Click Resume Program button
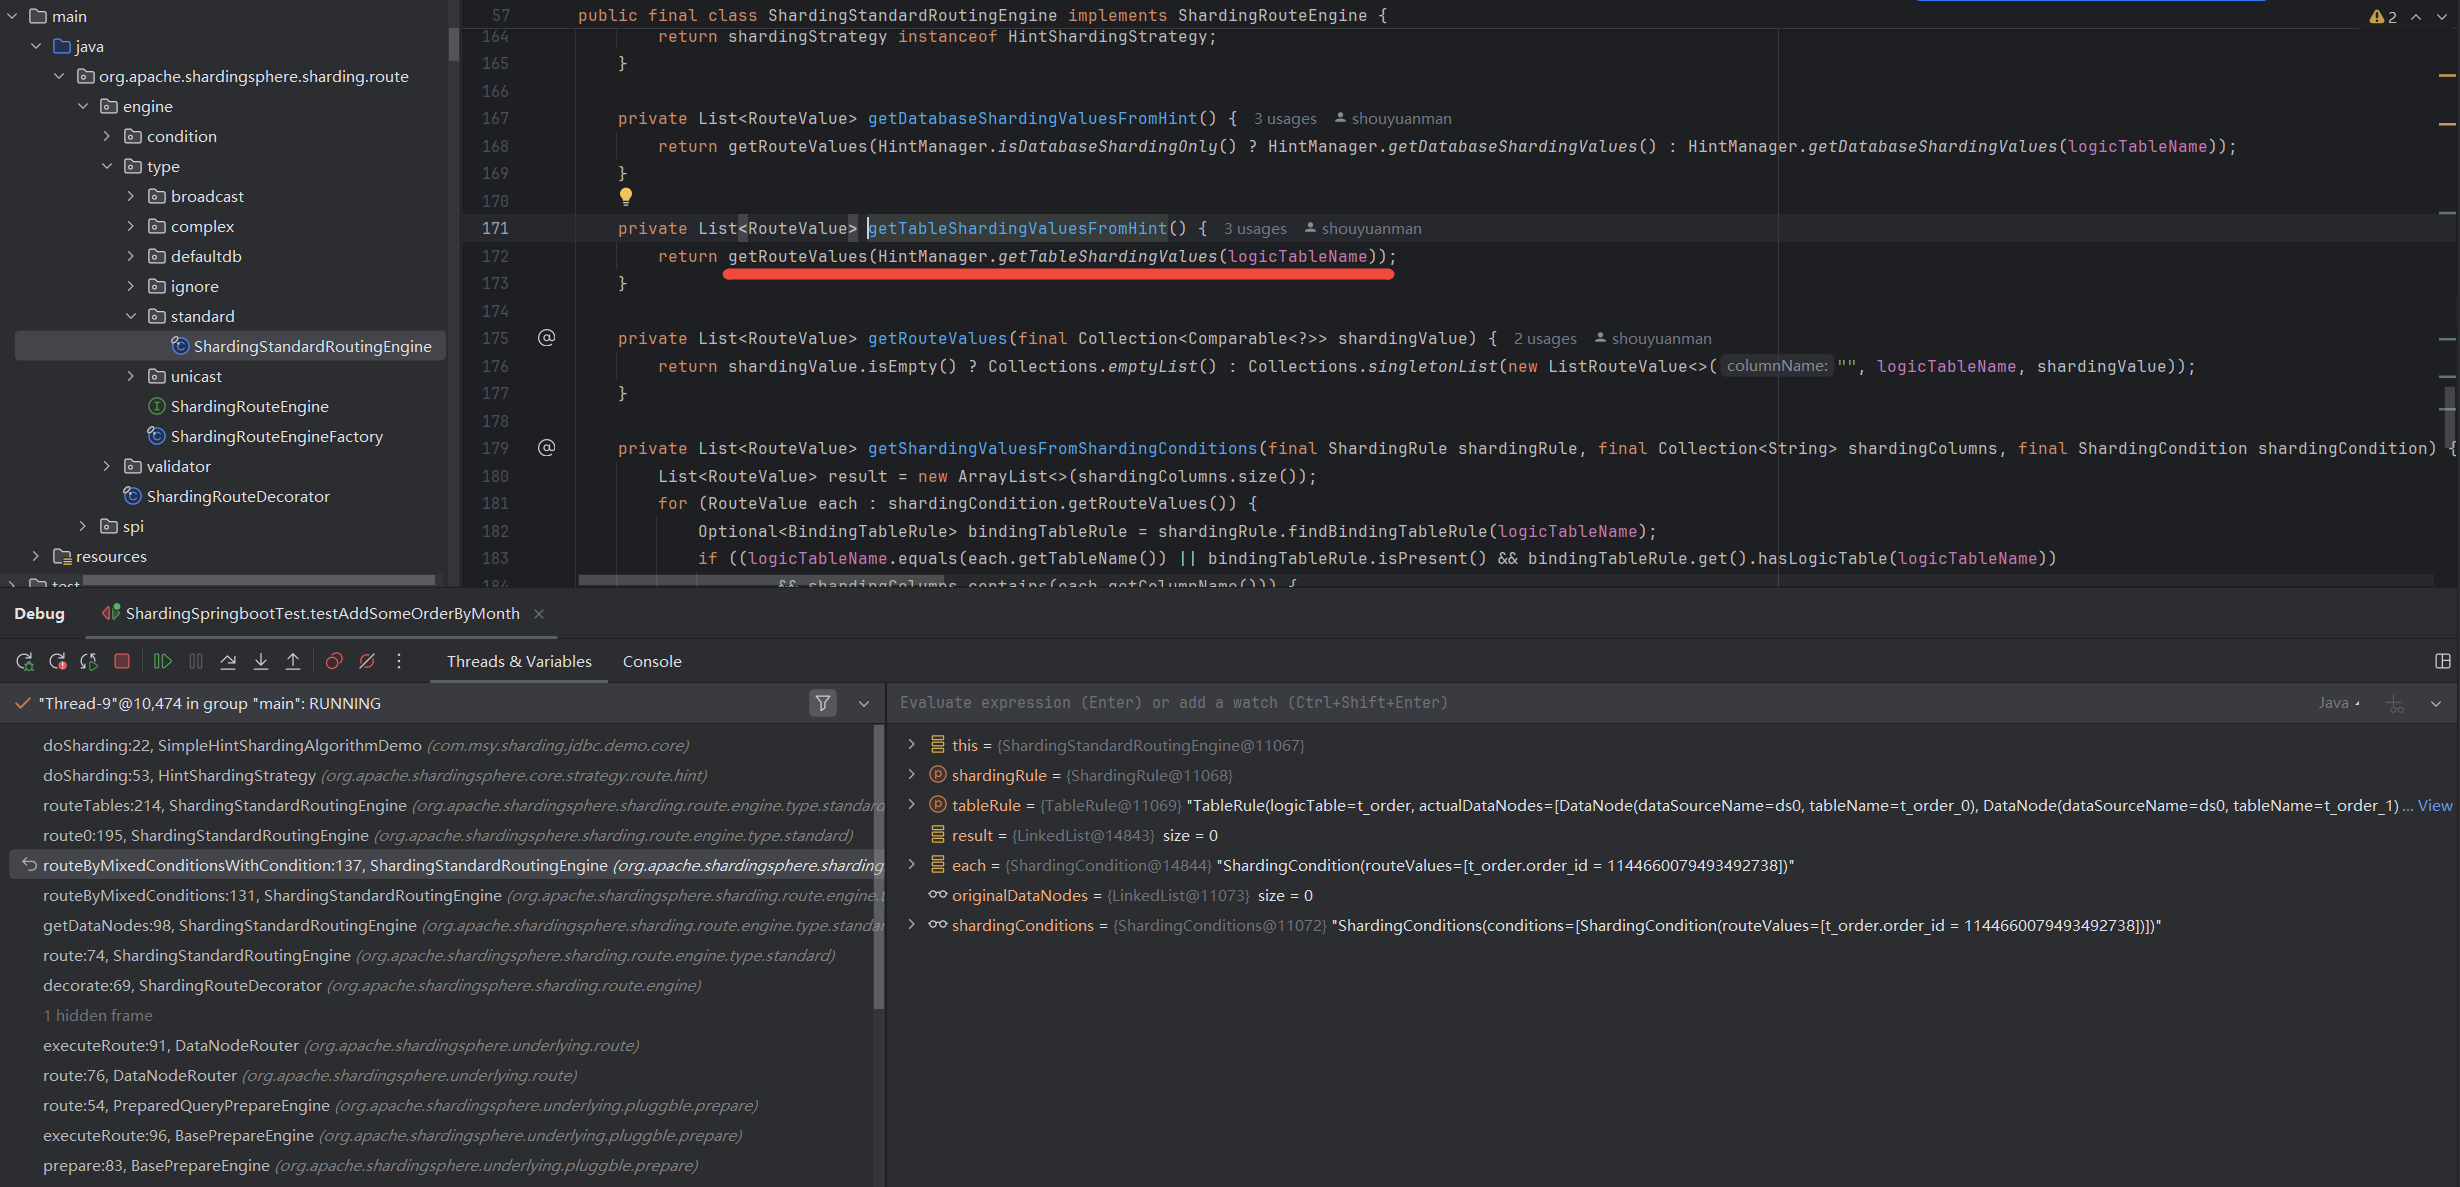This screenshot has height=1187, width=2460. 162,661
